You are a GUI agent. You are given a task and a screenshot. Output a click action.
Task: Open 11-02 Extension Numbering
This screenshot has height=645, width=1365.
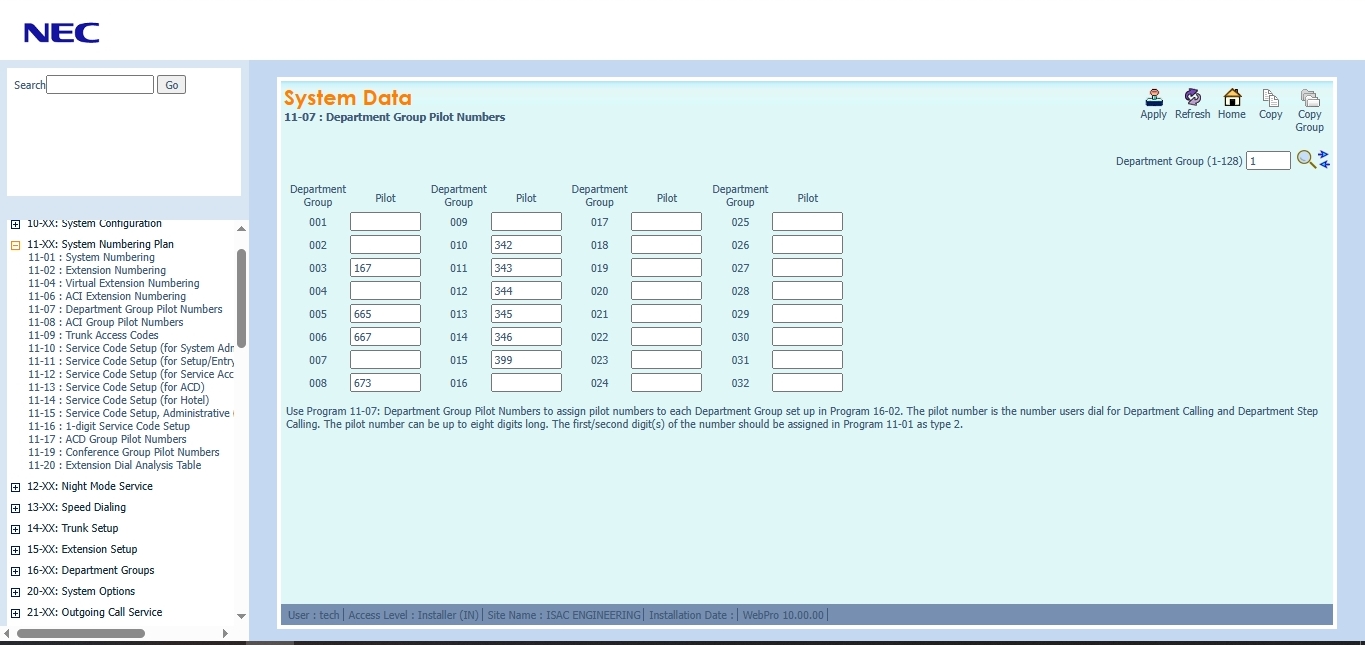coord(97,270)
